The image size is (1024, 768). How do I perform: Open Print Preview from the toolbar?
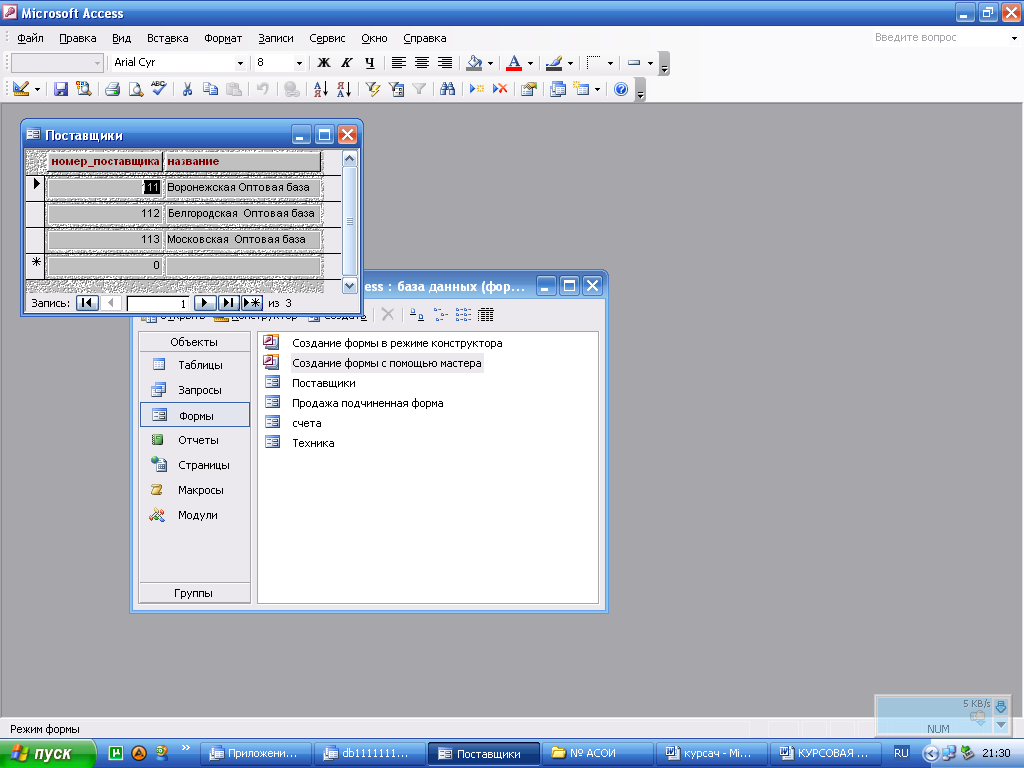click(x=135, y=89)
